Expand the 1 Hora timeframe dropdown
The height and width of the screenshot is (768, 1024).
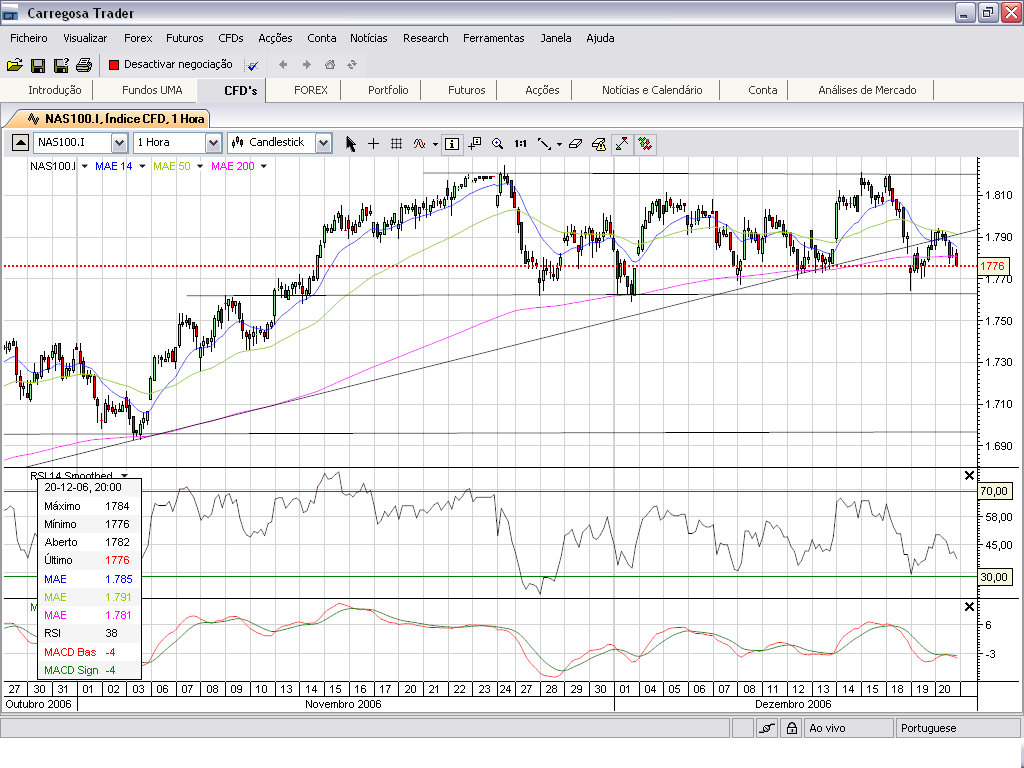[x=212, y=143]
